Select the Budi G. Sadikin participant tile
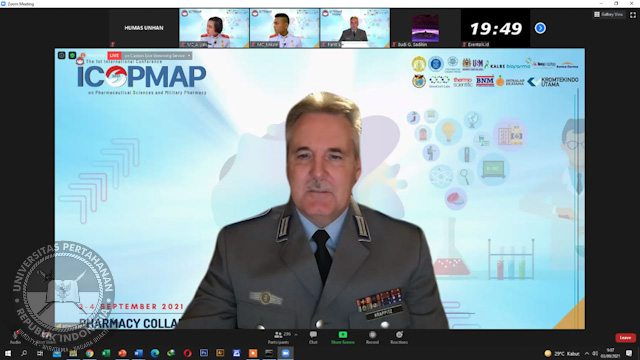The height and width of the screenshot is (360, 640). point(425,28)
